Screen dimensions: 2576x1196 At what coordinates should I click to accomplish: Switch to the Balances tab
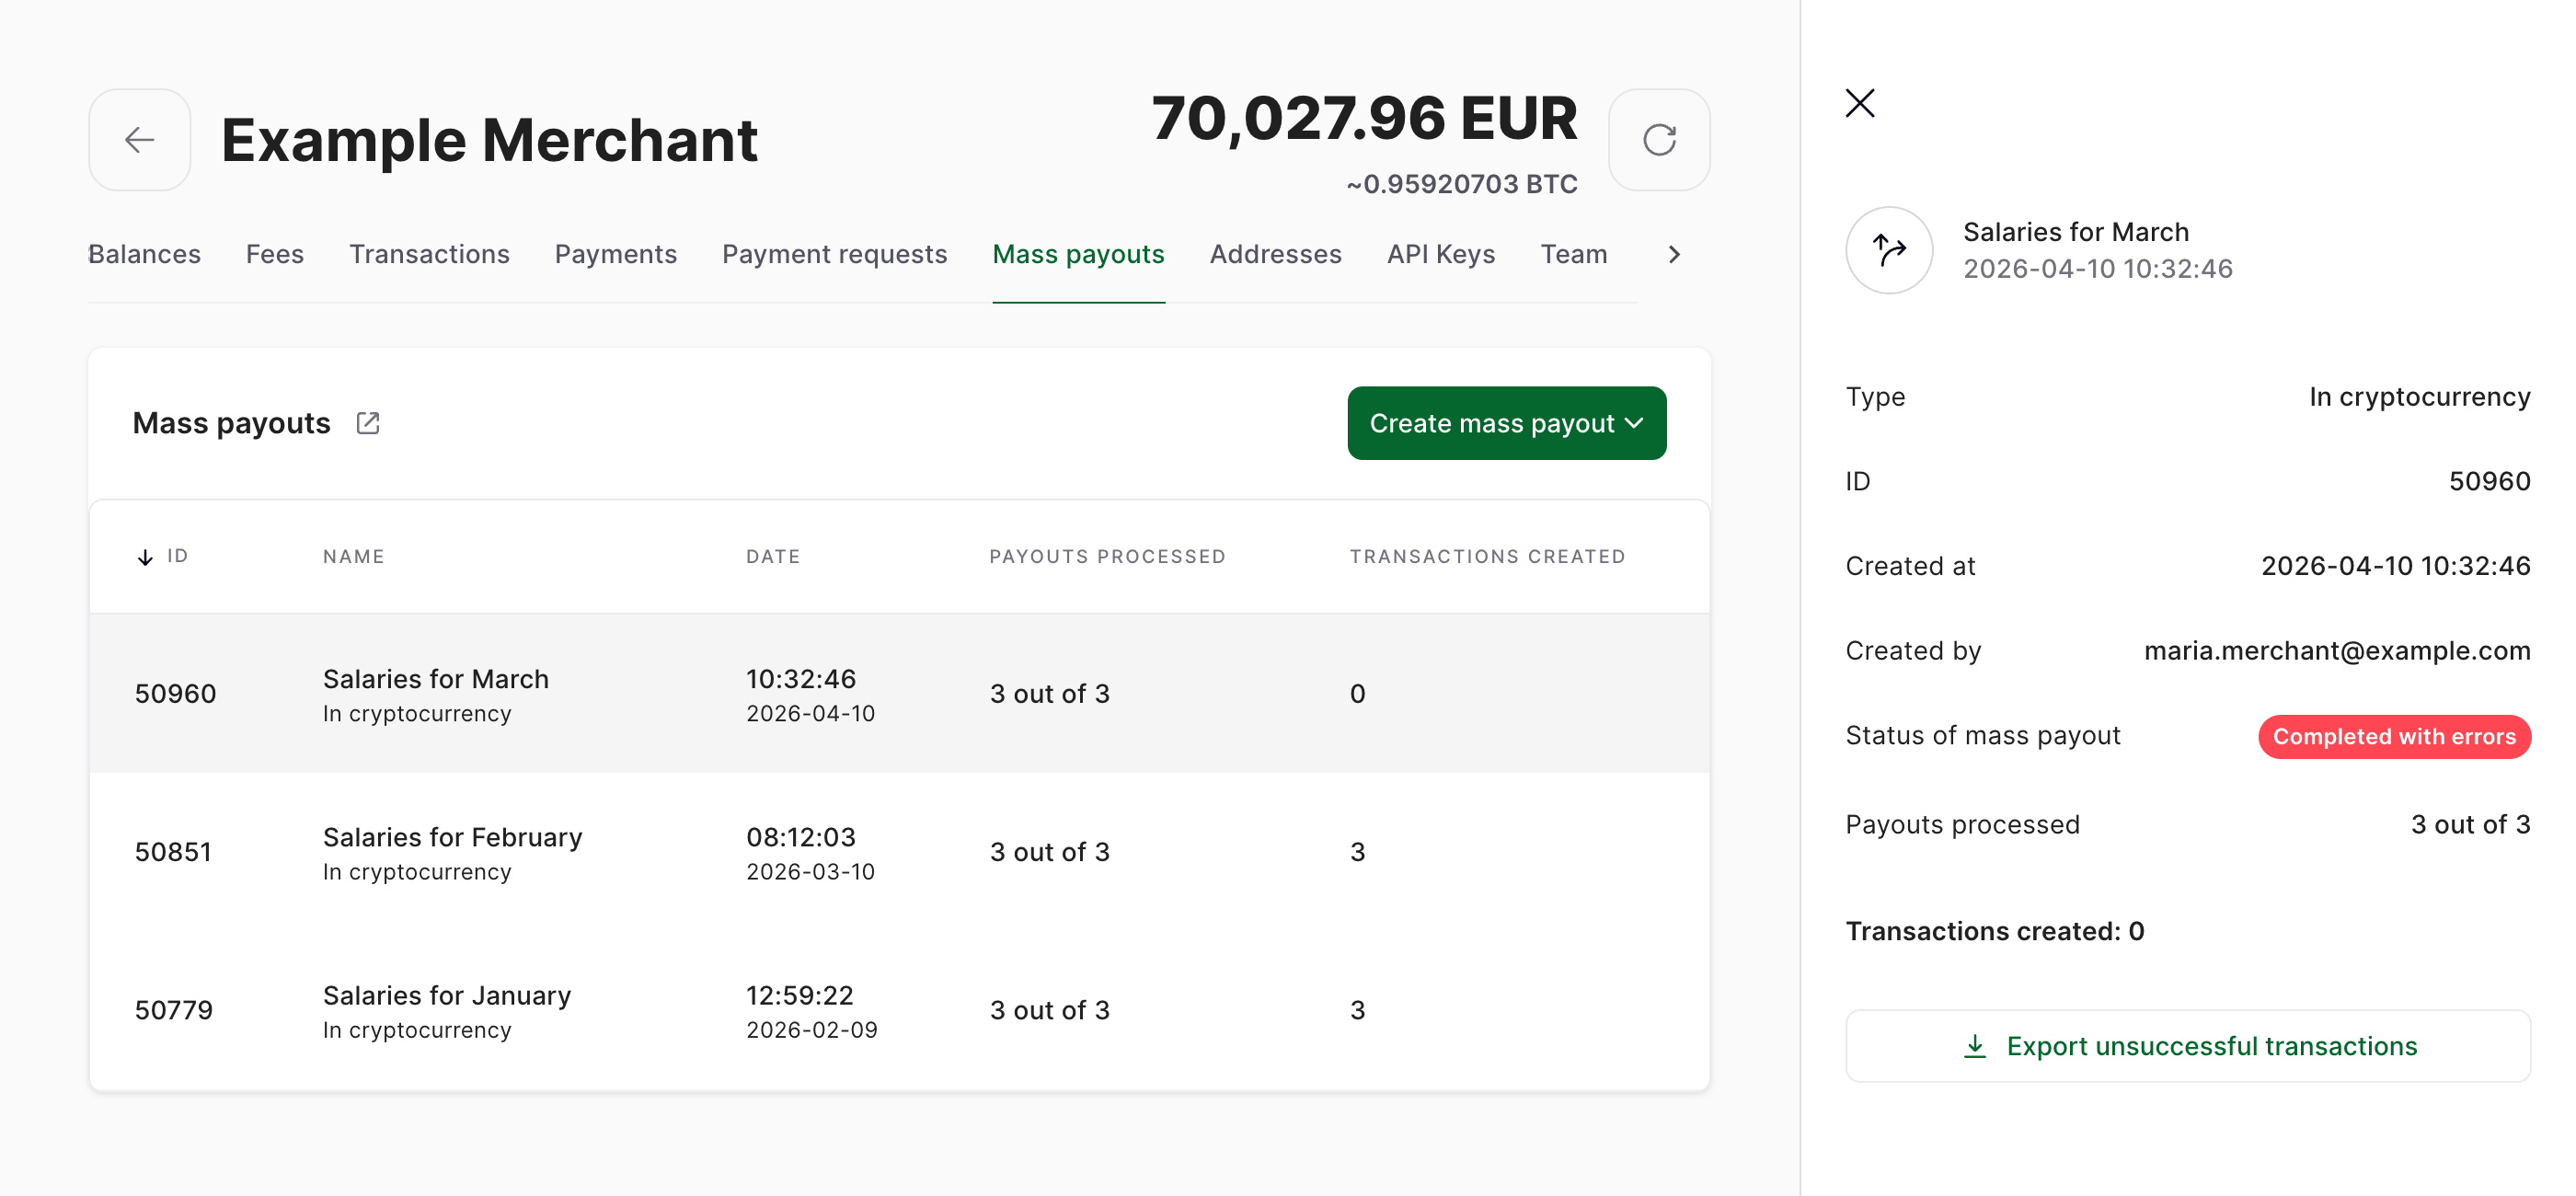coord(144,254)
